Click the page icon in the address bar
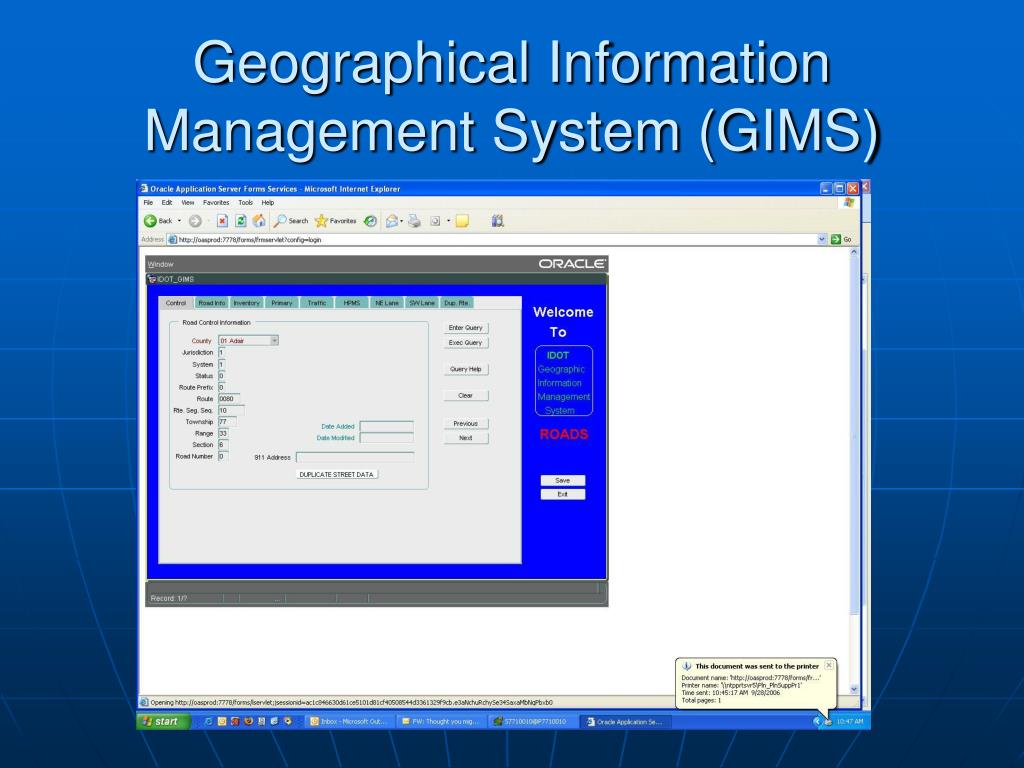The height and width of the screenshot is (768, 1024). pos(172,240)
